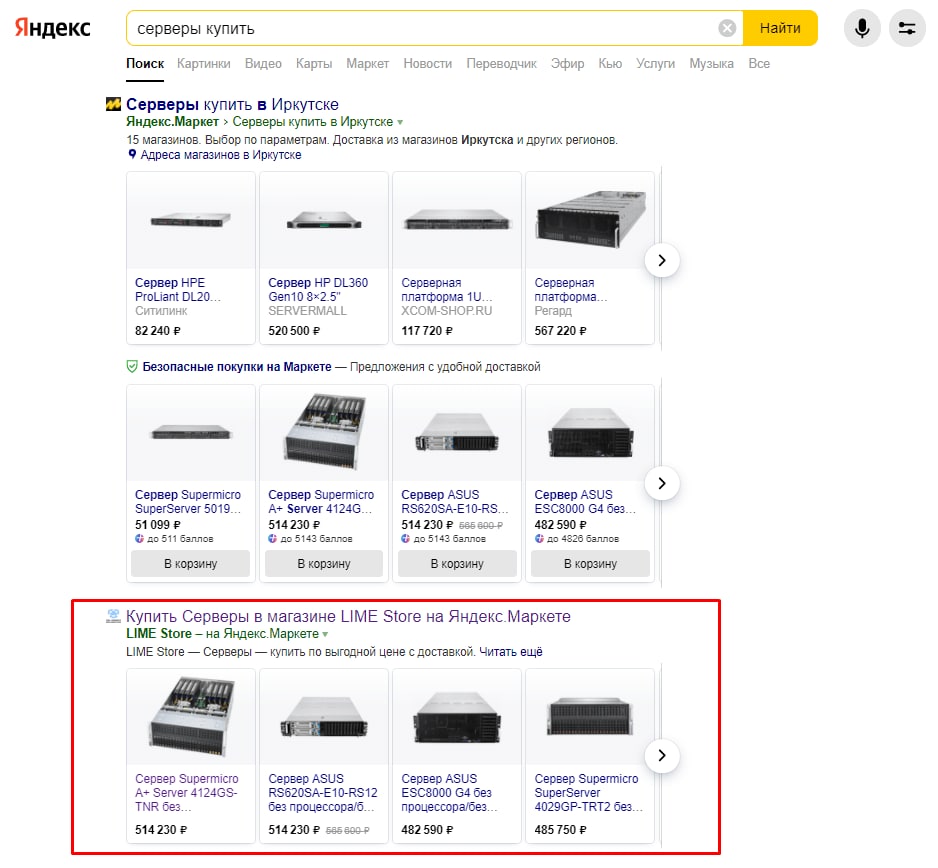Viewport: 938px width, 868px height.
Task: Add ASUS ESC8000 G4 to cart
Action: click(x=590, y=564)
